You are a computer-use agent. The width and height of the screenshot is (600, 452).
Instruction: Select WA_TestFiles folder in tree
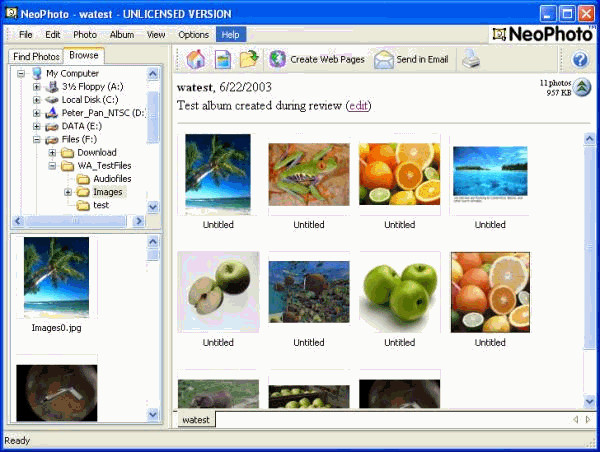coord(104,166)
